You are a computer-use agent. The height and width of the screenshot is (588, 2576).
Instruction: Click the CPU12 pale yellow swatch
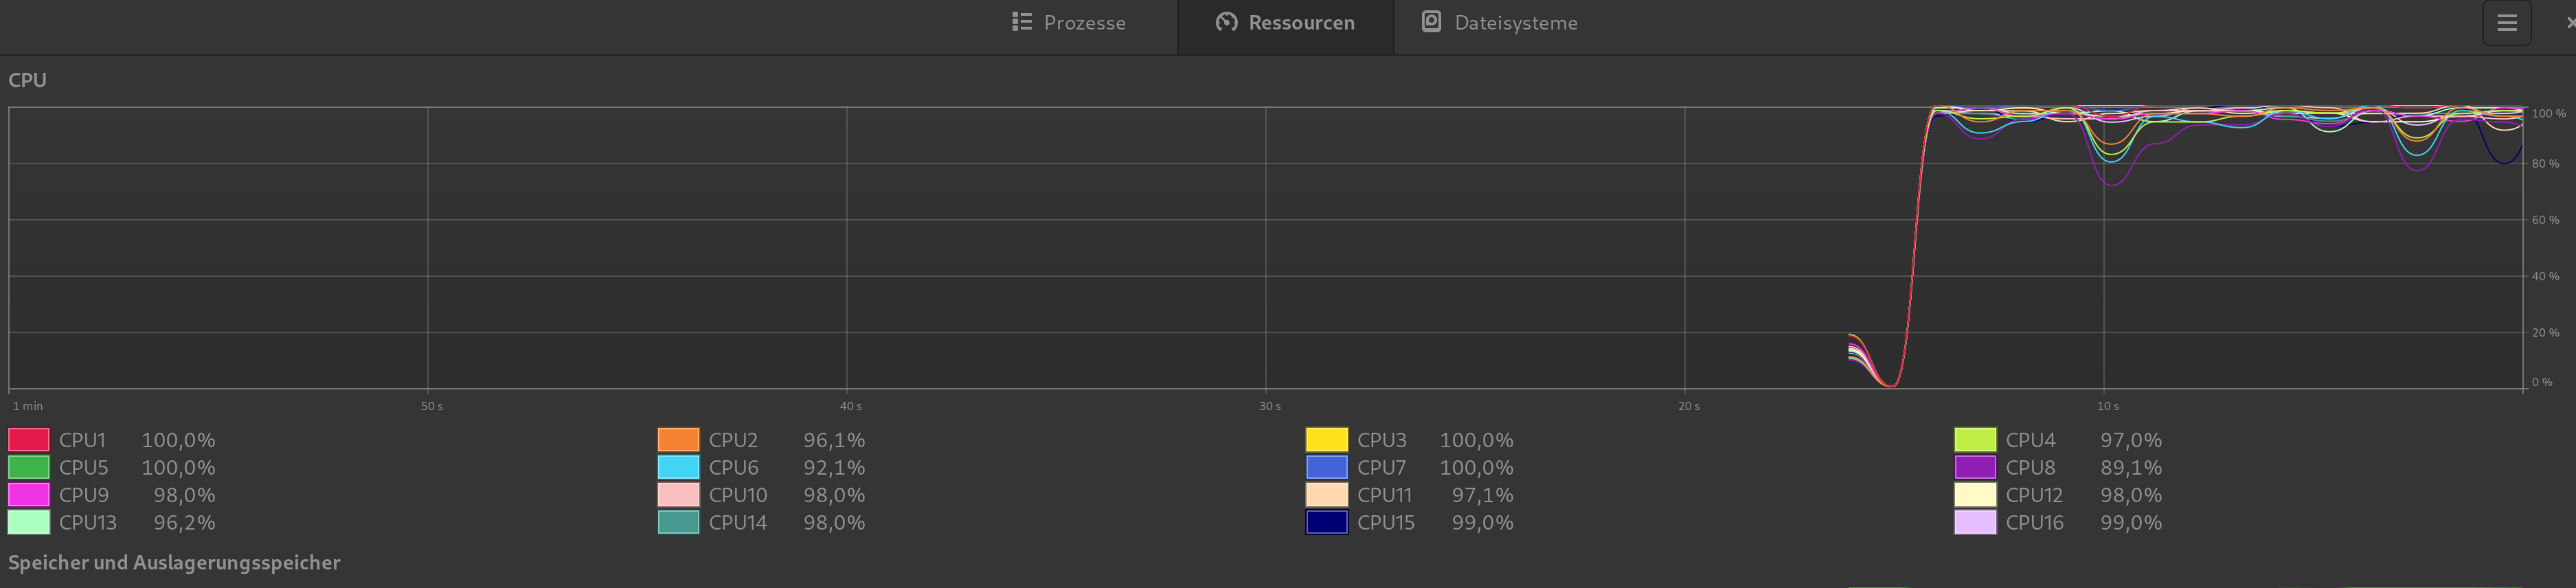click(x=1975, y=495)
